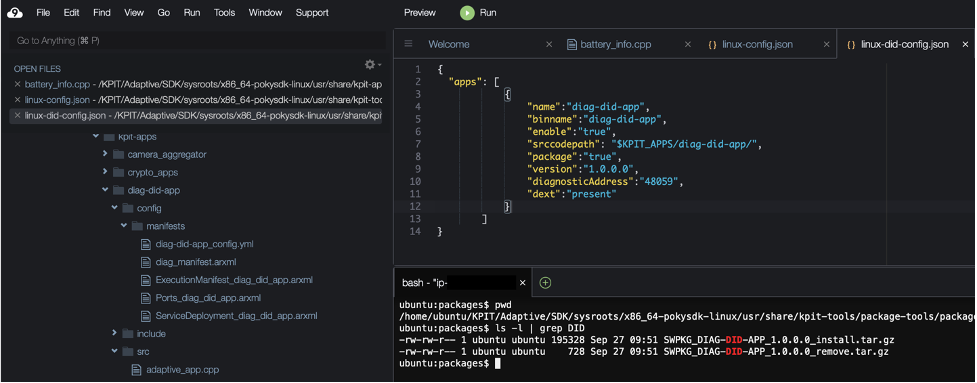
Task: Open diag_manifest.arxml file
Action: (x=196, y=262)
